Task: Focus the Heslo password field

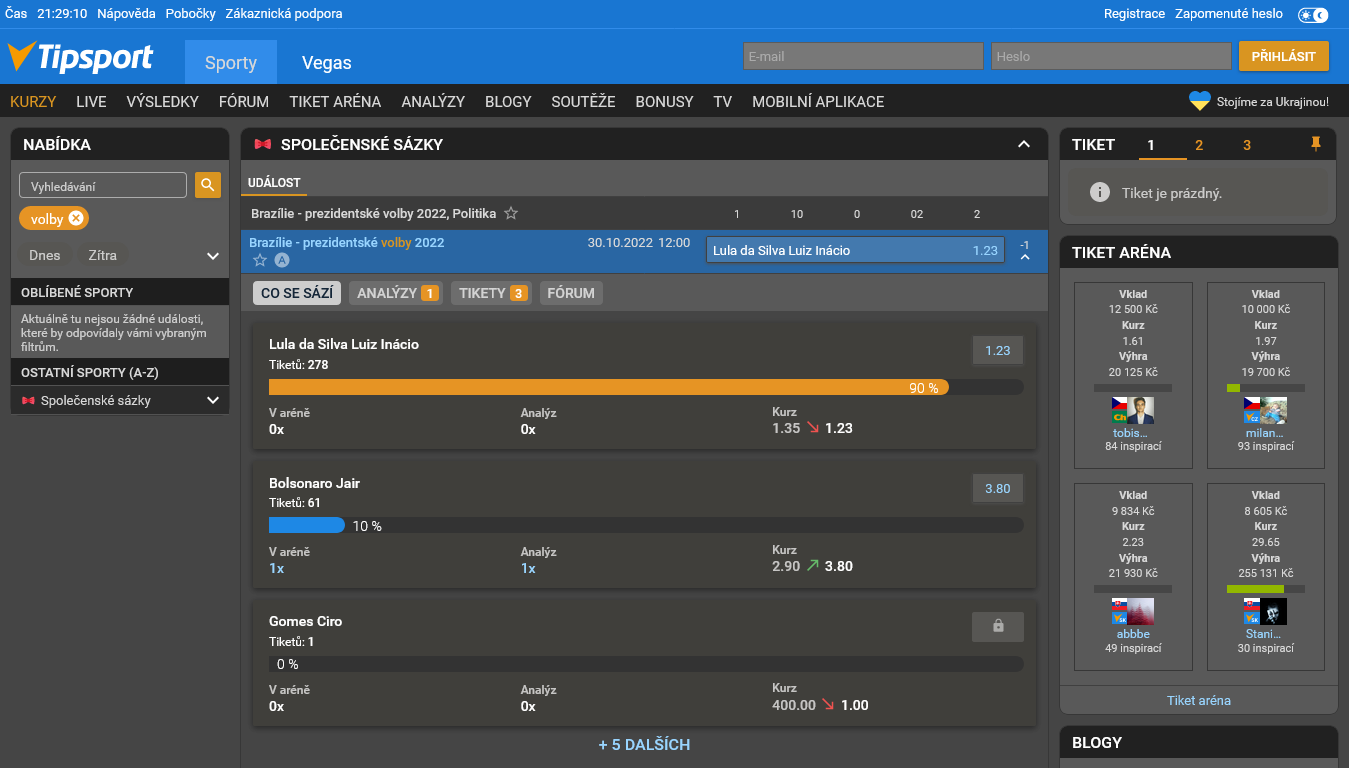Action: (1111, 56)
